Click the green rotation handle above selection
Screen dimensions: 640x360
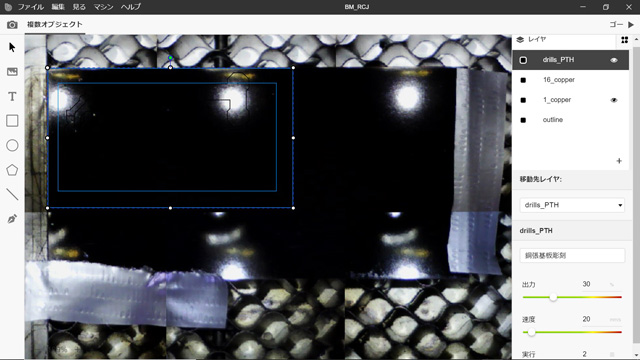171,58
